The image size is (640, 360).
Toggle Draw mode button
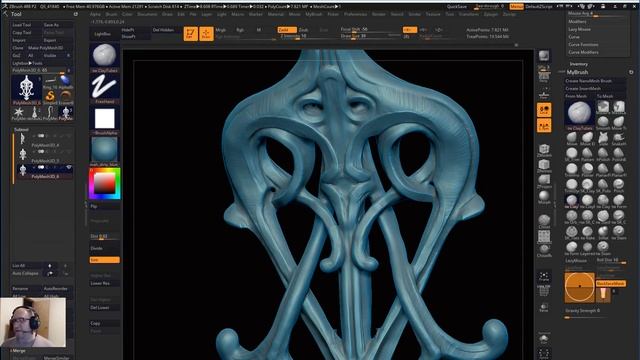tap(206, 33)
